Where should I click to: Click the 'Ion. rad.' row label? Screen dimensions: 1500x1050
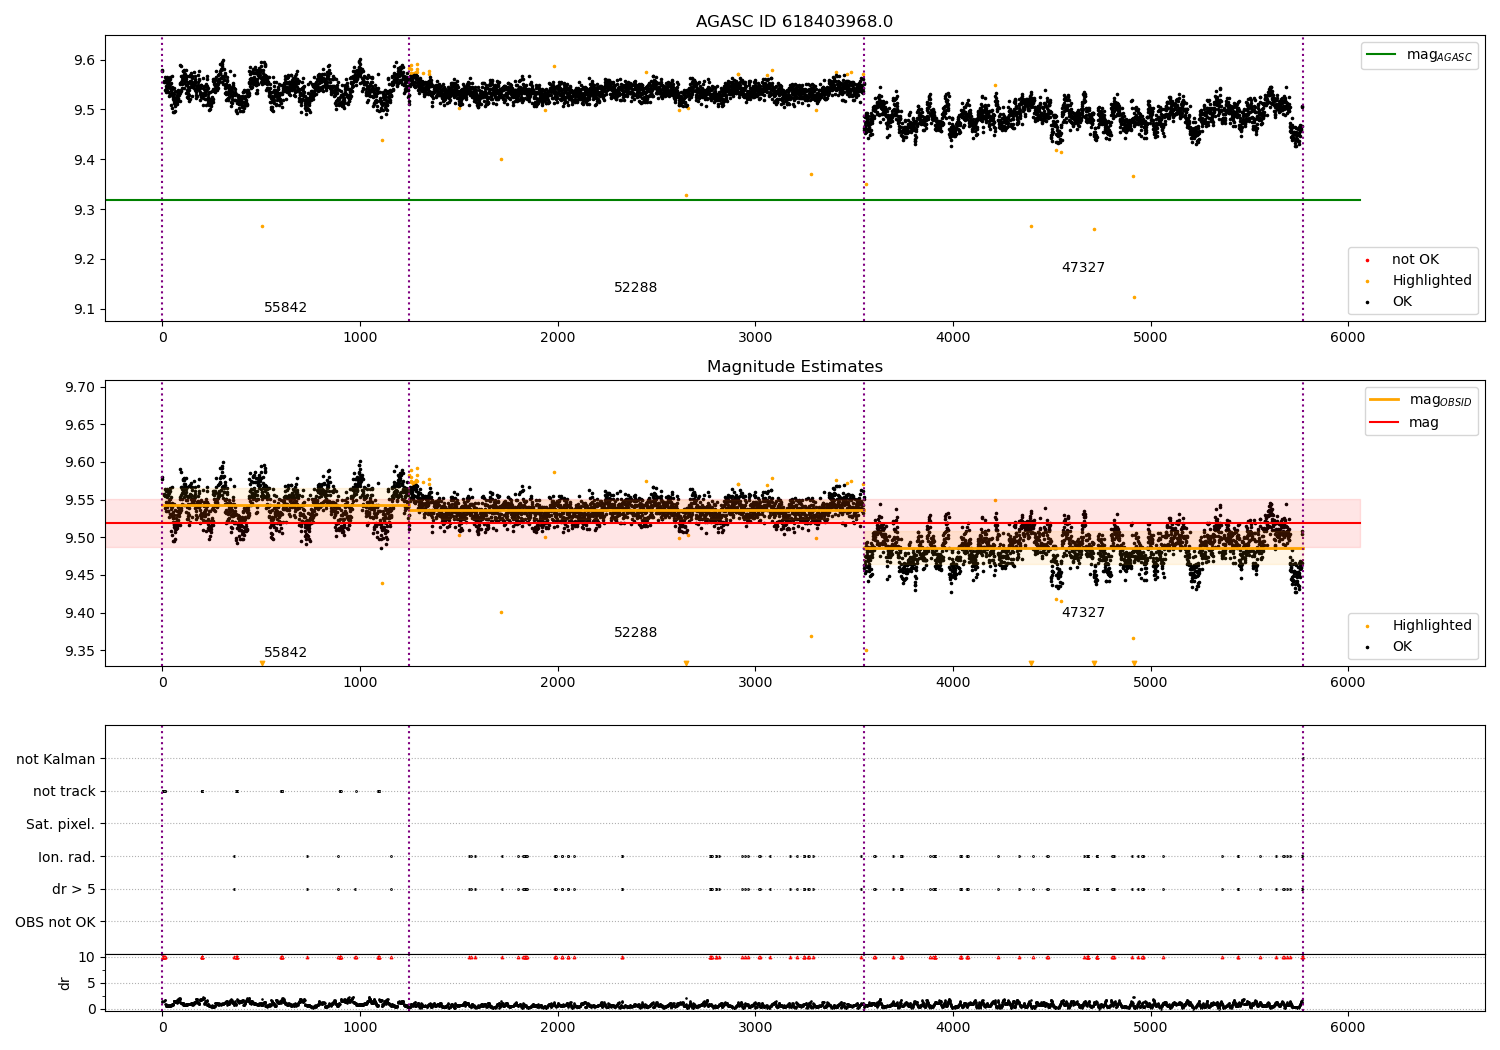pyautogui.click(x=67, y=857)
